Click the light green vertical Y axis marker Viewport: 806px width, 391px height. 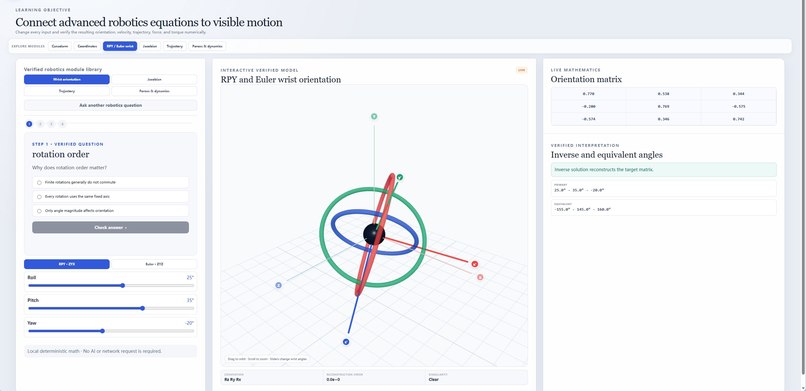[x=374, y=116]
